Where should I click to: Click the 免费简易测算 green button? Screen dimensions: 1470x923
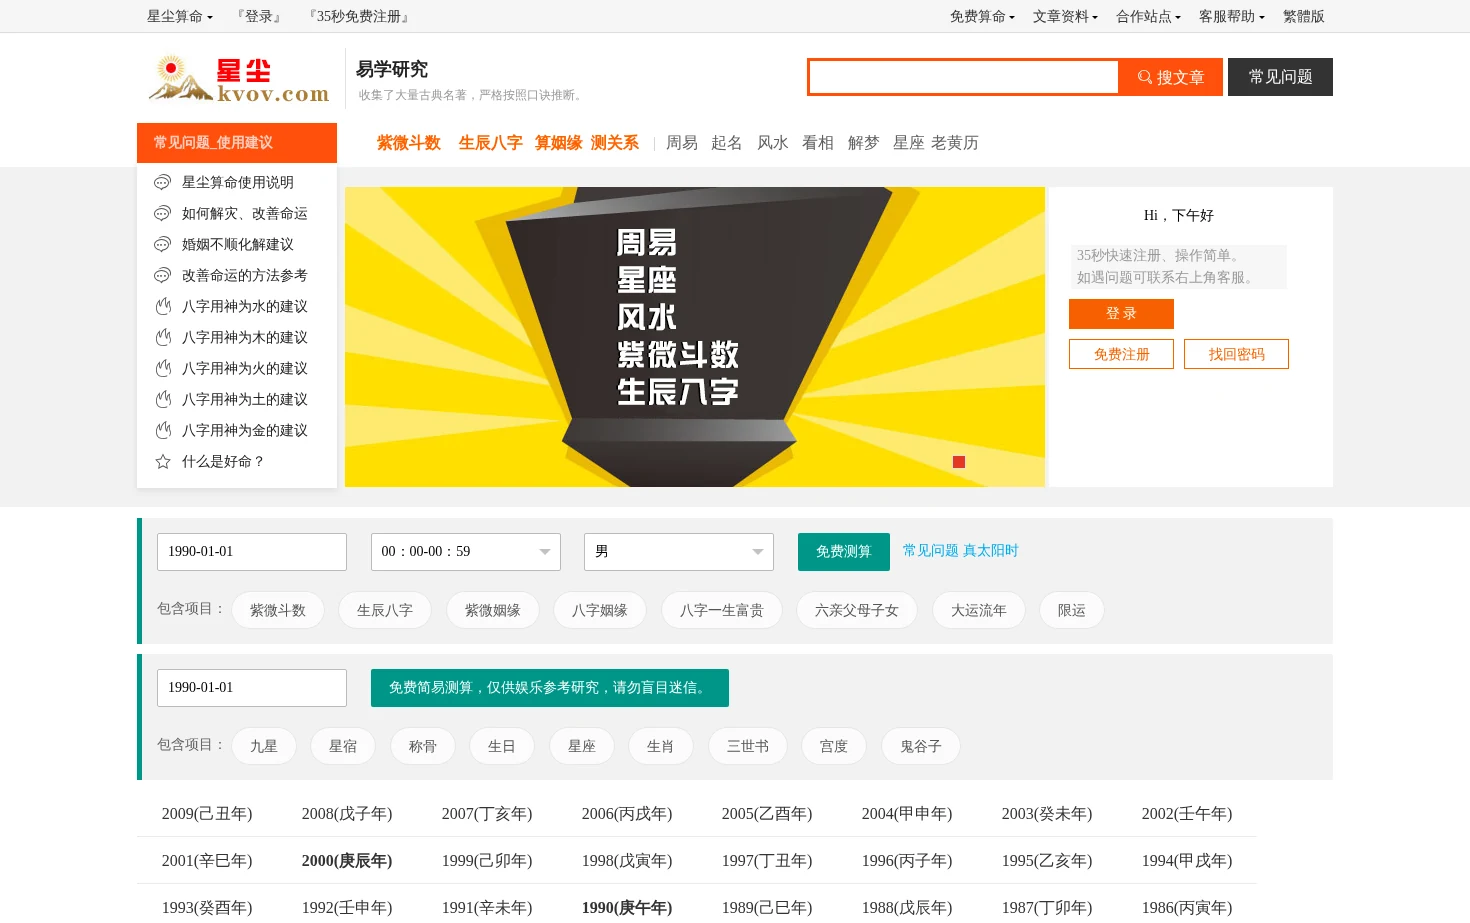coord(550,688)
